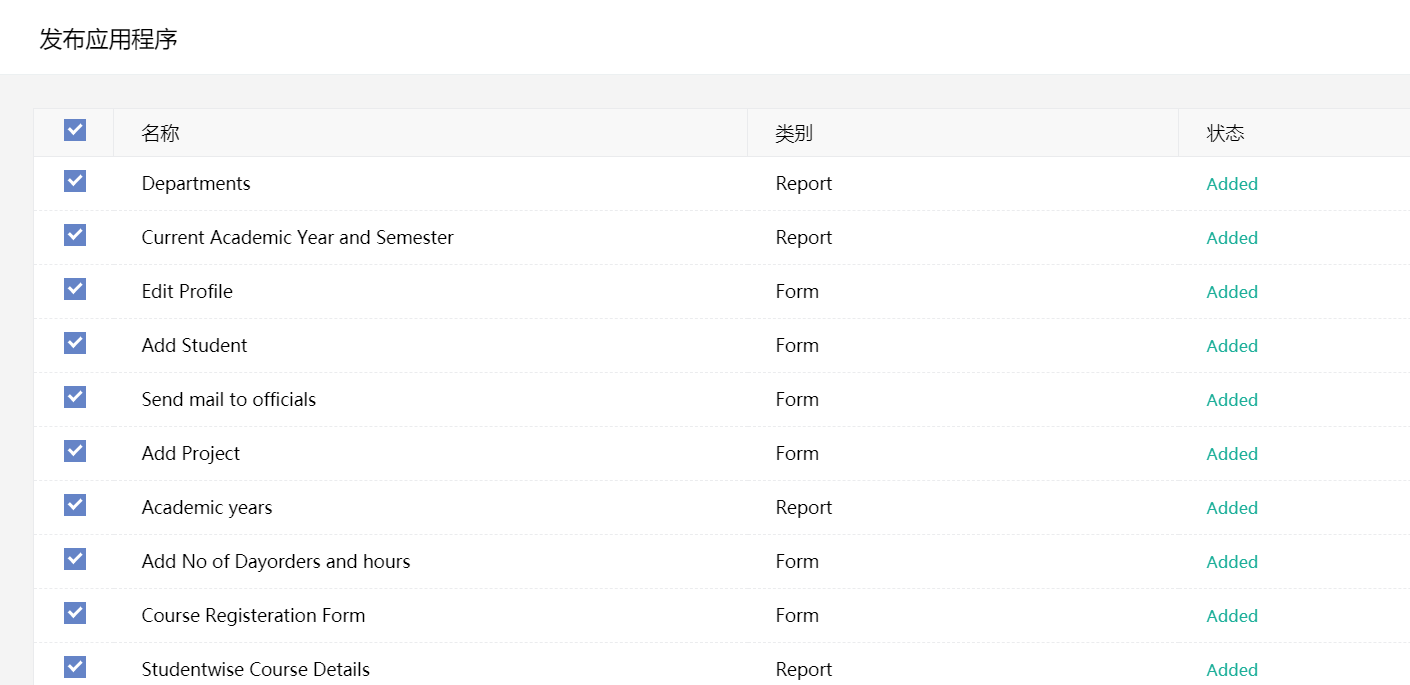1410x685 pixels.
Task: Deselect the Academic years checkbox
Action: coord(75,505)
